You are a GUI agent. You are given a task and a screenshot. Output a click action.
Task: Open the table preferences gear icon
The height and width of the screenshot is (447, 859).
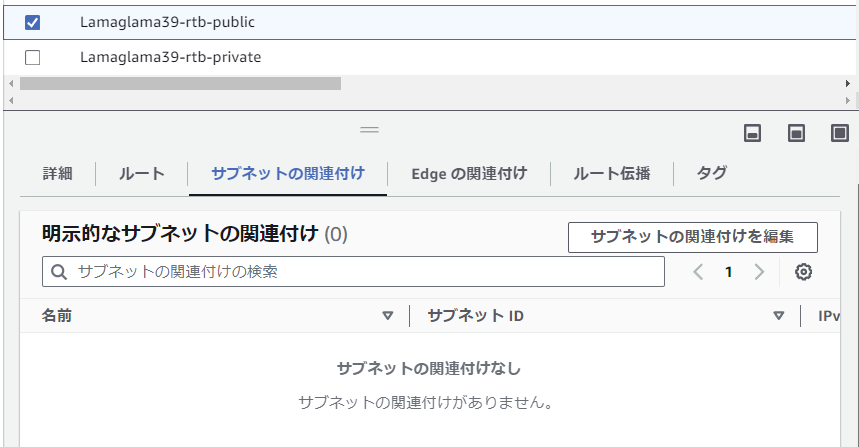pyautogui.click(x=803, y=272)
